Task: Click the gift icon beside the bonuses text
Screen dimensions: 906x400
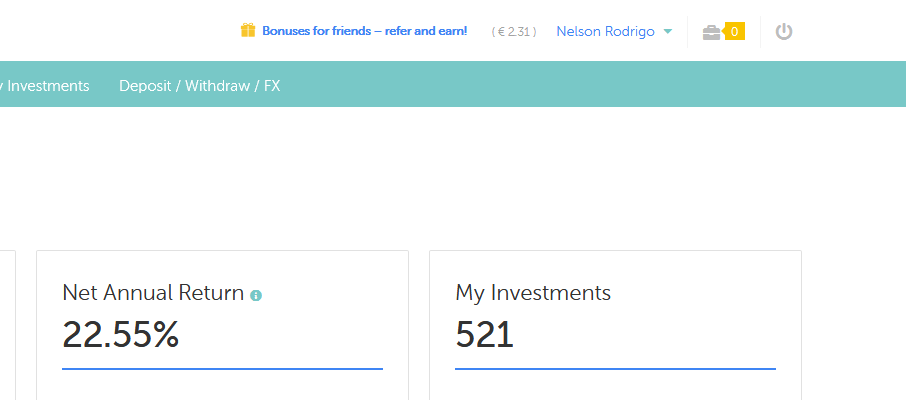Action: pyautogui.click(x=248, y=31)
